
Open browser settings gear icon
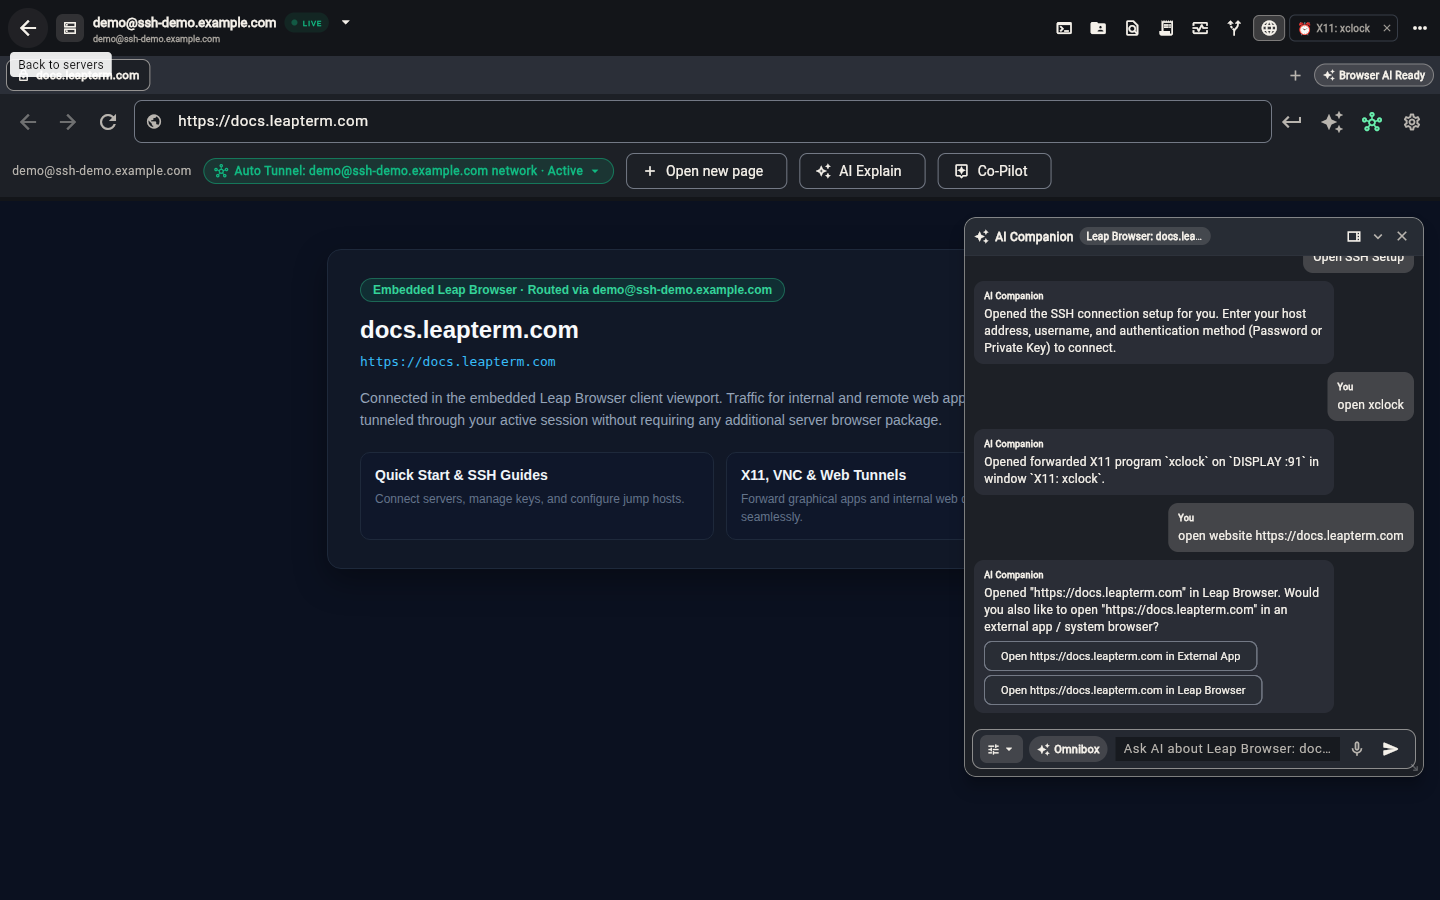point(1412,122)
